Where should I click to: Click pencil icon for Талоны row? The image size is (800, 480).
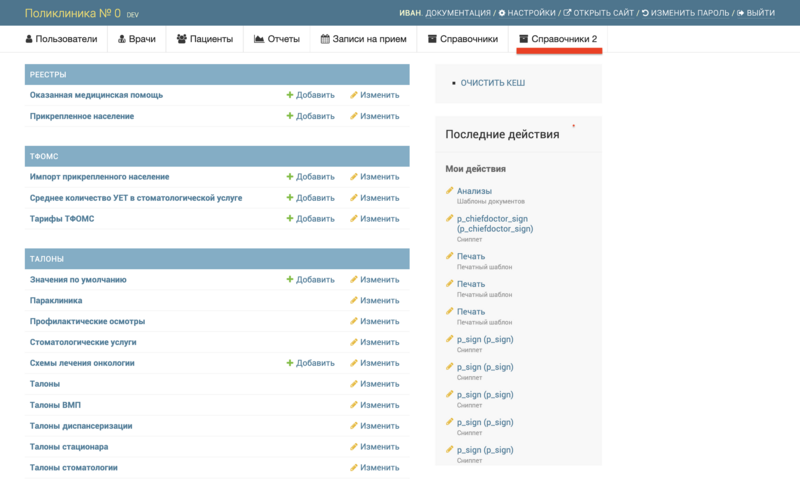click(x=353, y=384)
